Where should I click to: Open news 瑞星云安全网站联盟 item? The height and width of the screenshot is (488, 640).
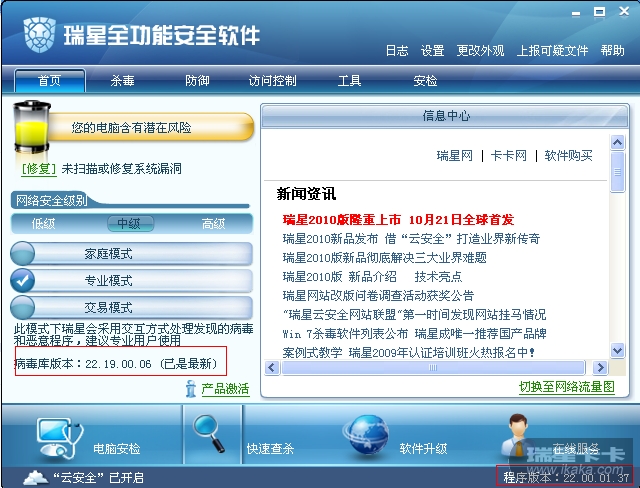[x=414, y=315]
